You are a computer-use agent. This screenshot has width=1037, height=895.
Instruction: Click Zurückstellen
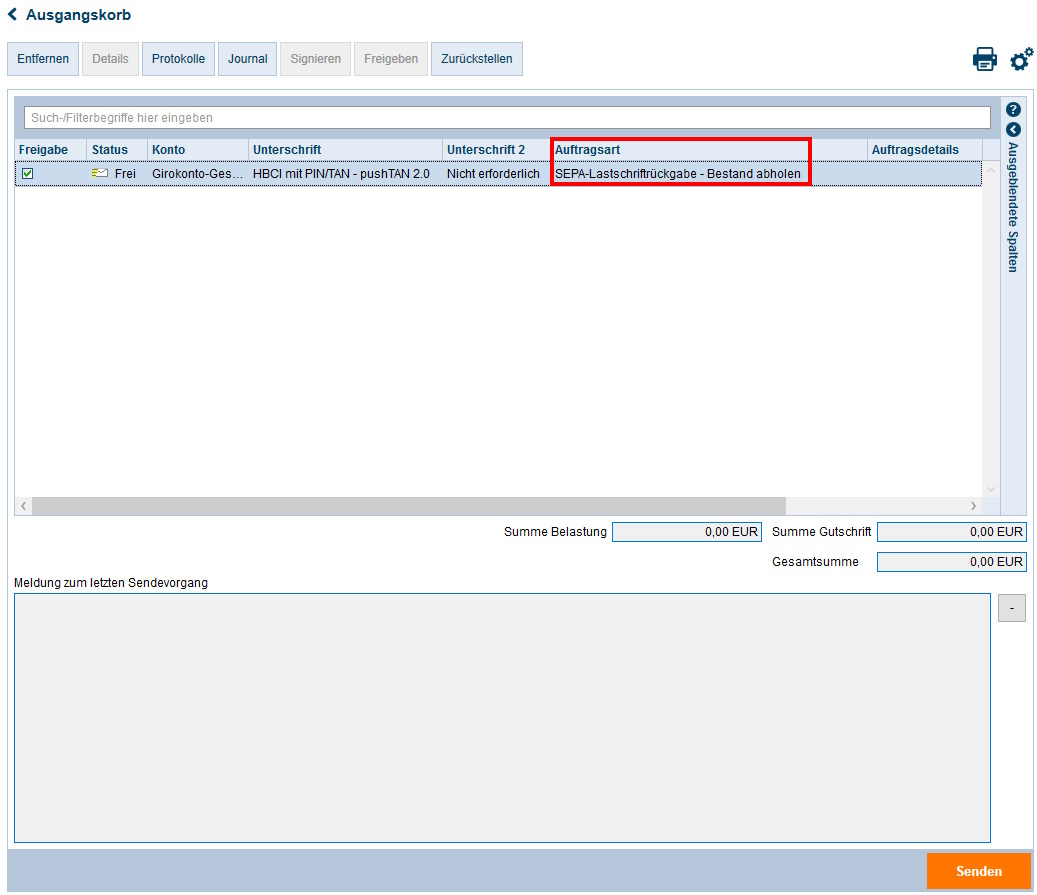477,59
